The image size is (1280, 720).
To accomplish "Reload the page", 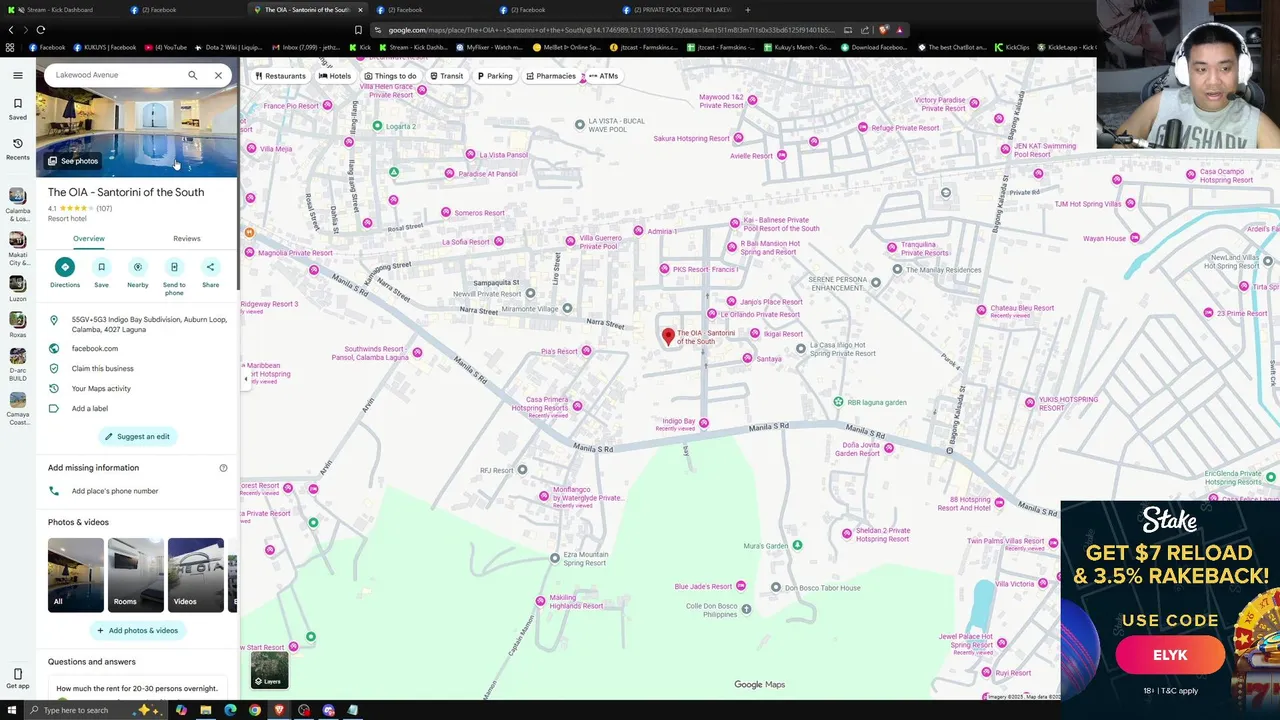I will [x=41, y=30].
